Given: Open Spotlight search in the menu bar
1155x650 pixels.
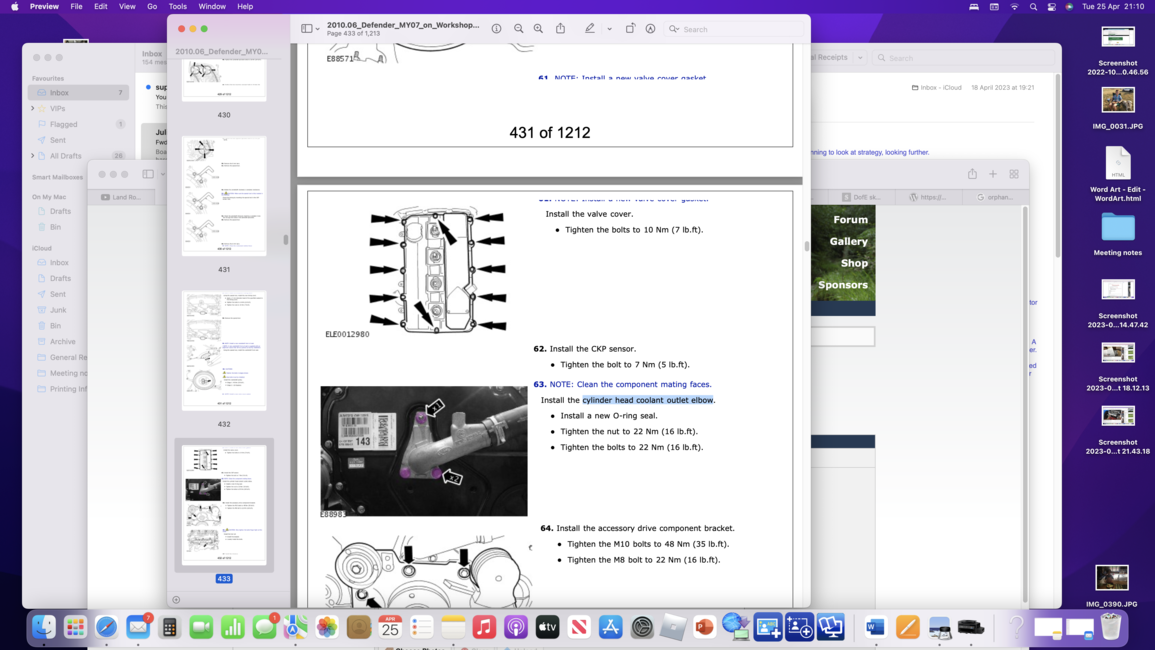Looking at the screenshot, I should [x=1033, y=7].
